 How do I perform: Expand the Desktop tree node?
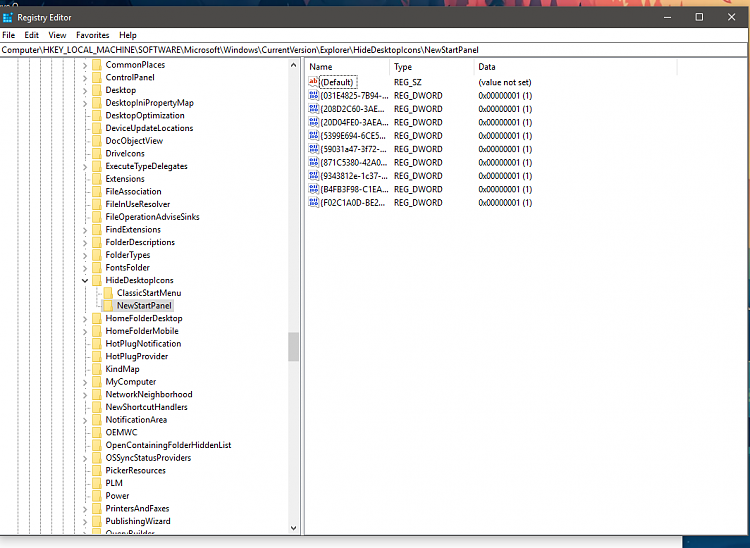85,90
